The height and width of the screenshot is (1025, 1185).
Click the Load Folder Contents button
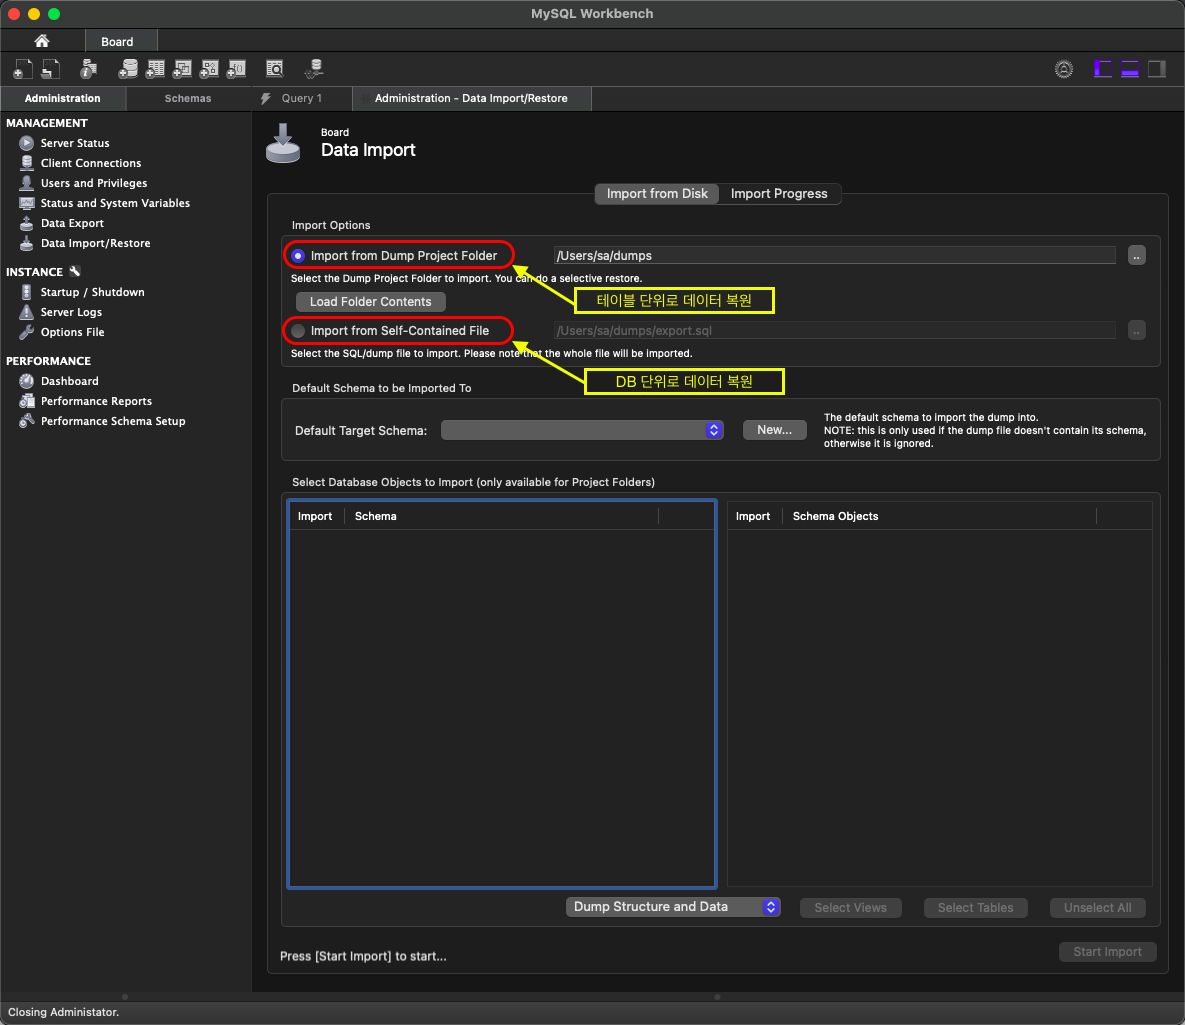pos(370,302)
